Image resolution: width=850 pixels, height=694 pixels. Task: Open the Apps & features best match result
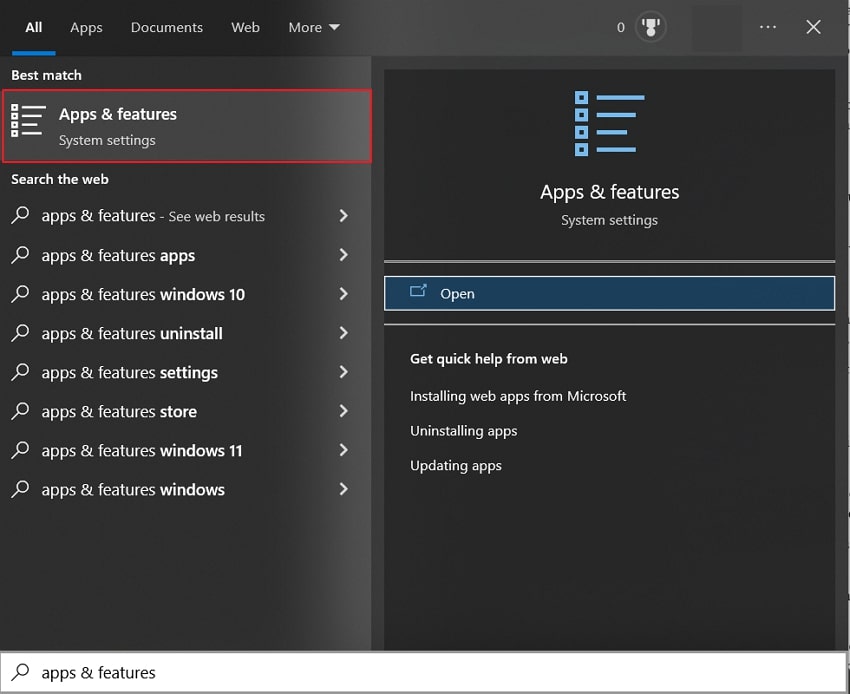pos(187,126)
